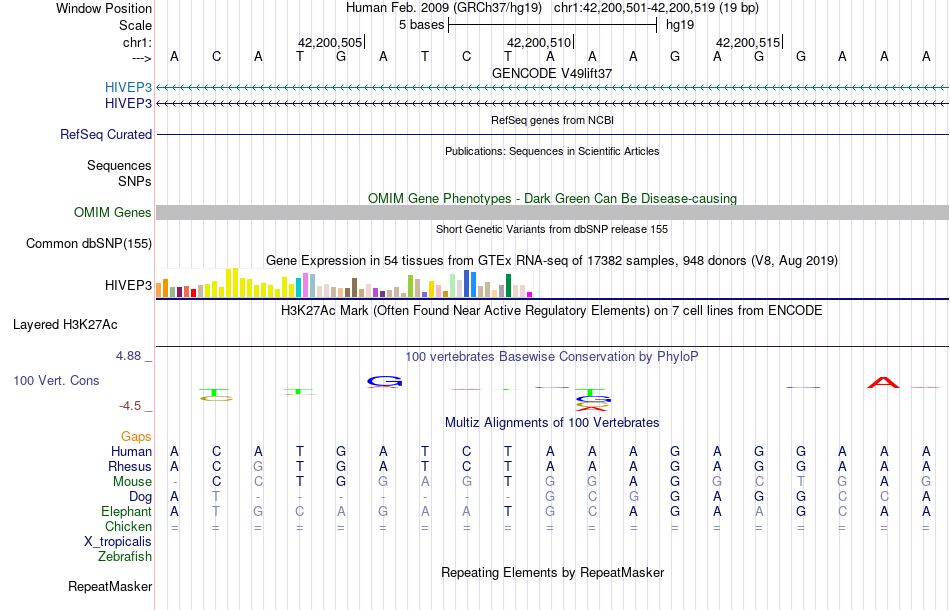Click the -4.5 PhyloP lower scale value
This screenshot has width=950, height=610.
[130, 406]
